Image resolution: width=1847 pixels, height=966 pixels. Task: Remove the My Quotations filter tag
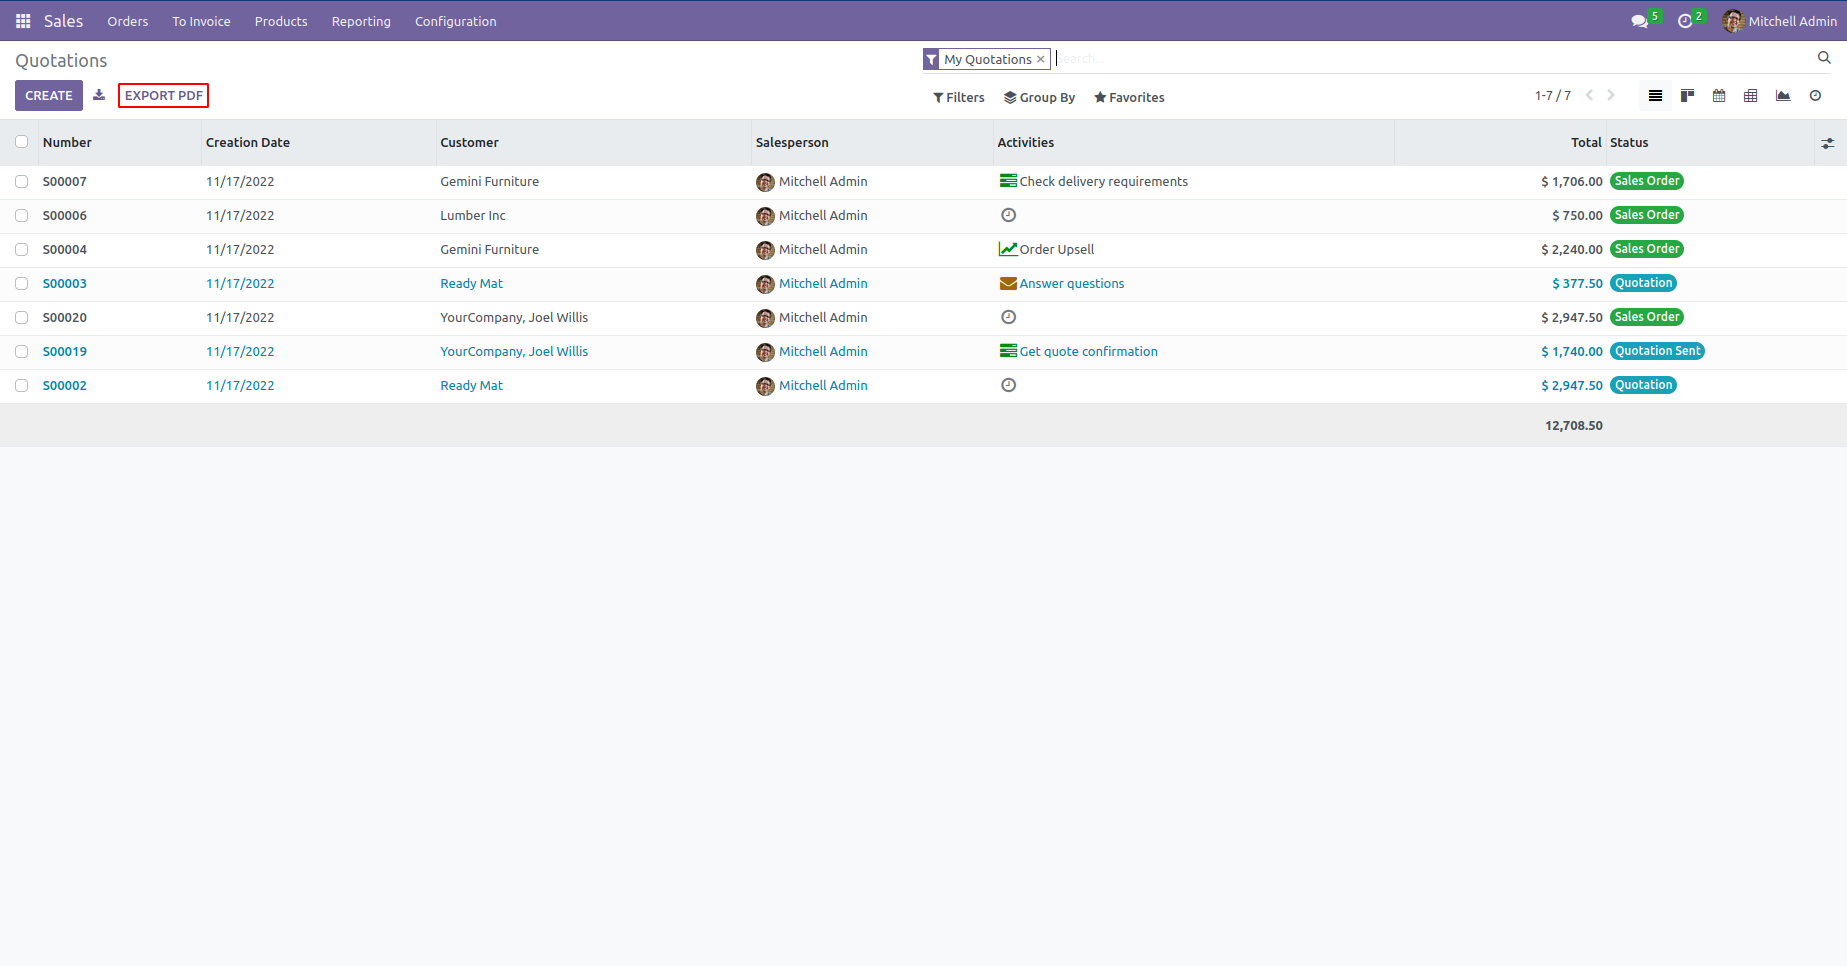pos(1040,60)
